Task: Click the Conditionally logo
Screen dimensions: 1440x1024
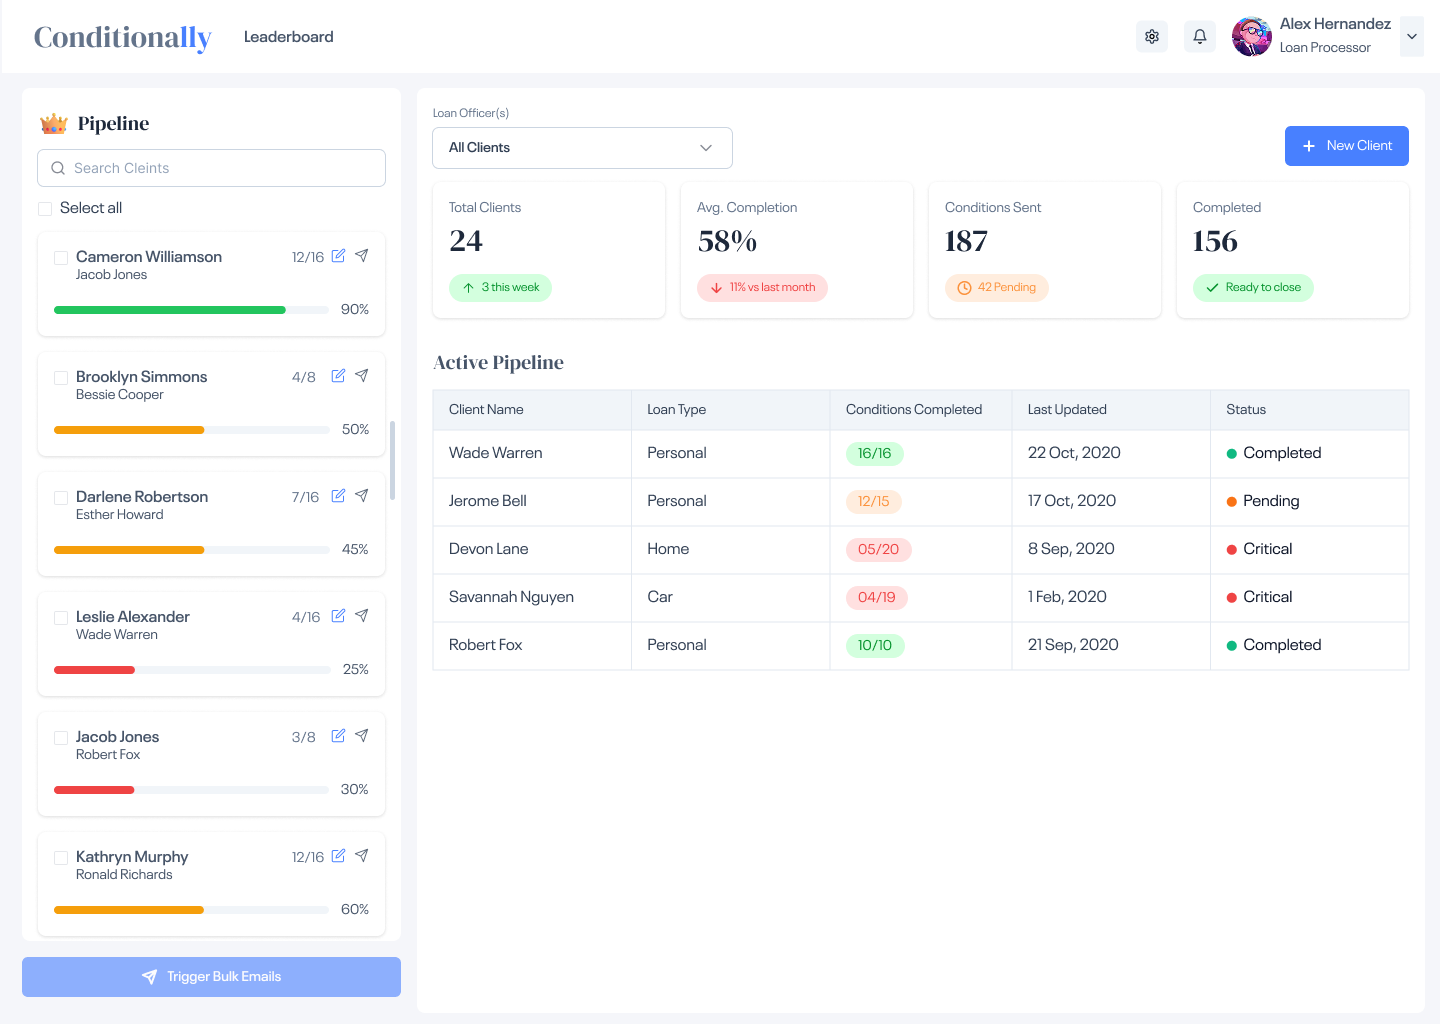Action: coord(122,37)
